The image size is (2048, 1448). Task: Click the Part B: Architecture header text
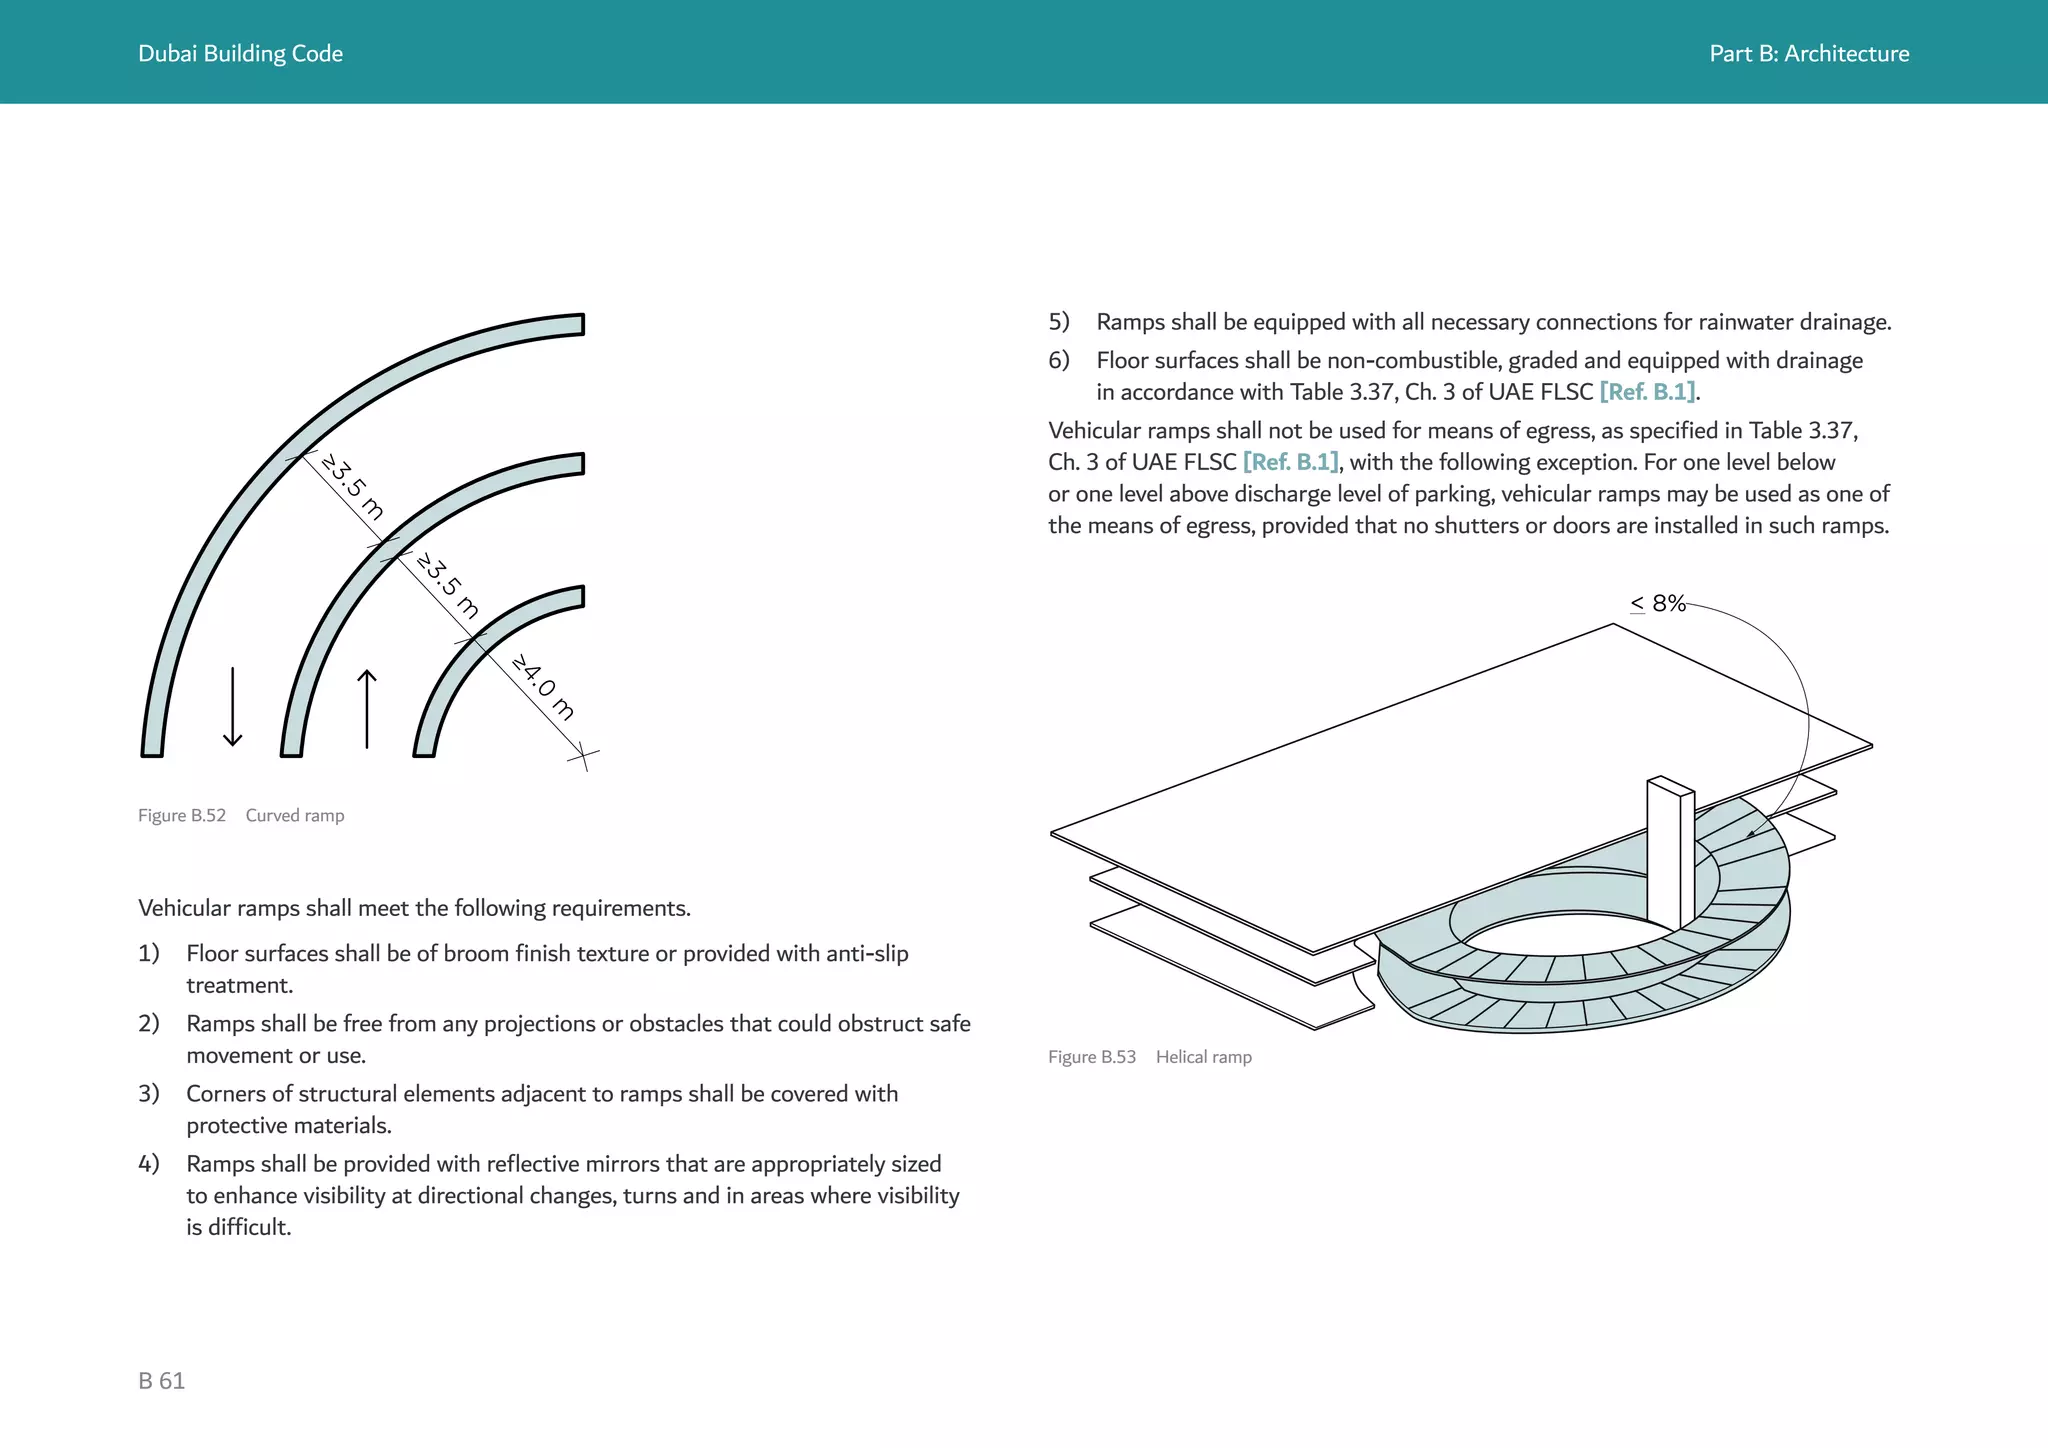(1808, 53)
